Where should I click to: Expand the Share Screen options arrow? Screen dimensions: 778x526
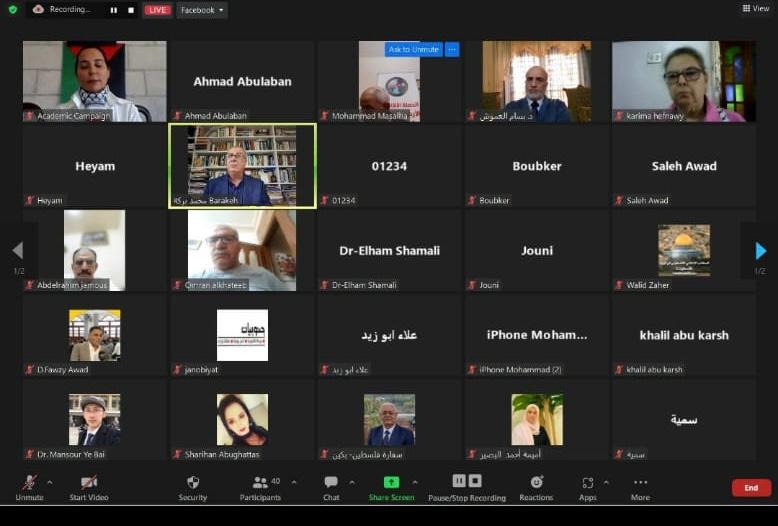pos(415,481)
